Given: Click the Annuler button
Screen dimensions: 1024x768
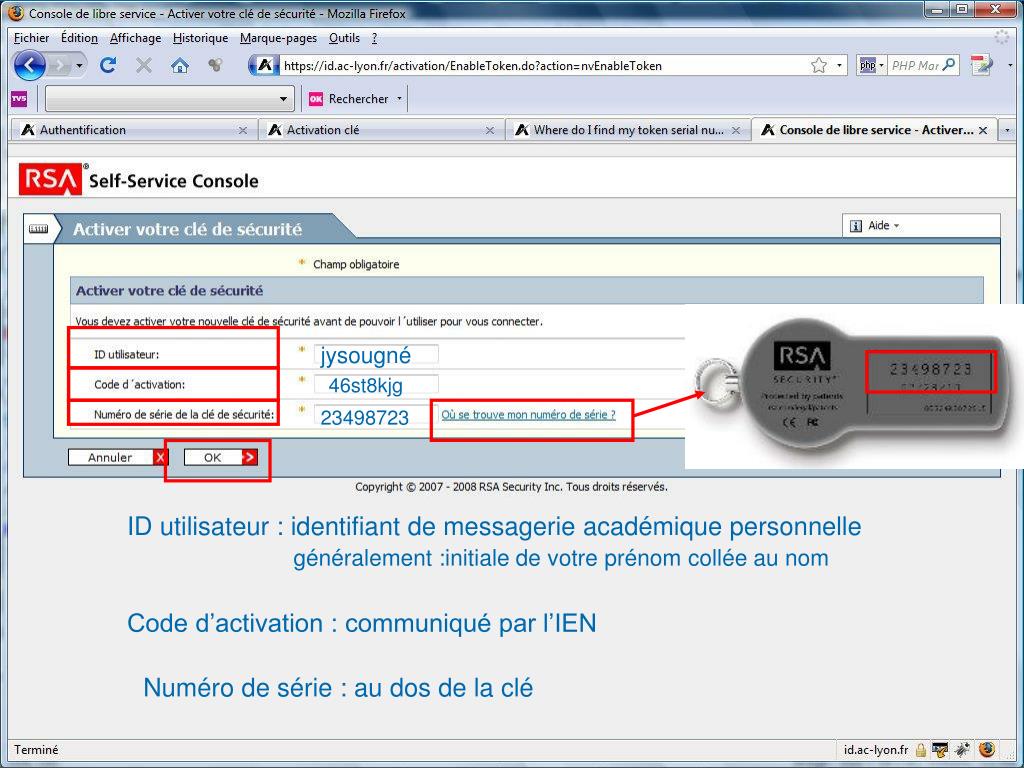Looking at the screenshot, I should pyautogui.click(x=118, y=457).
